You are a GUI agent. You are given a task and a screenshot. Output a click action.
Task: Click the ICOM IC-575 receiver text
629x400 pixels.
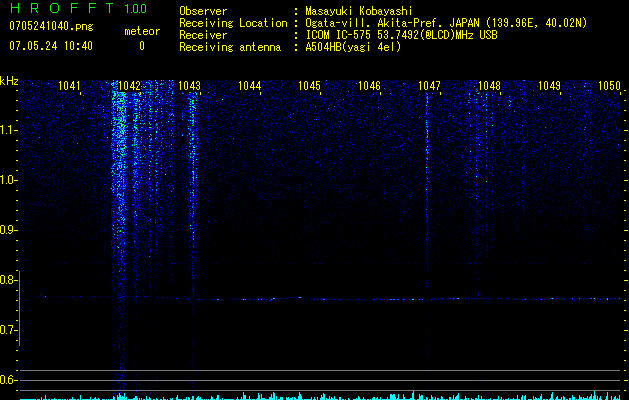[x=401, y=35]
